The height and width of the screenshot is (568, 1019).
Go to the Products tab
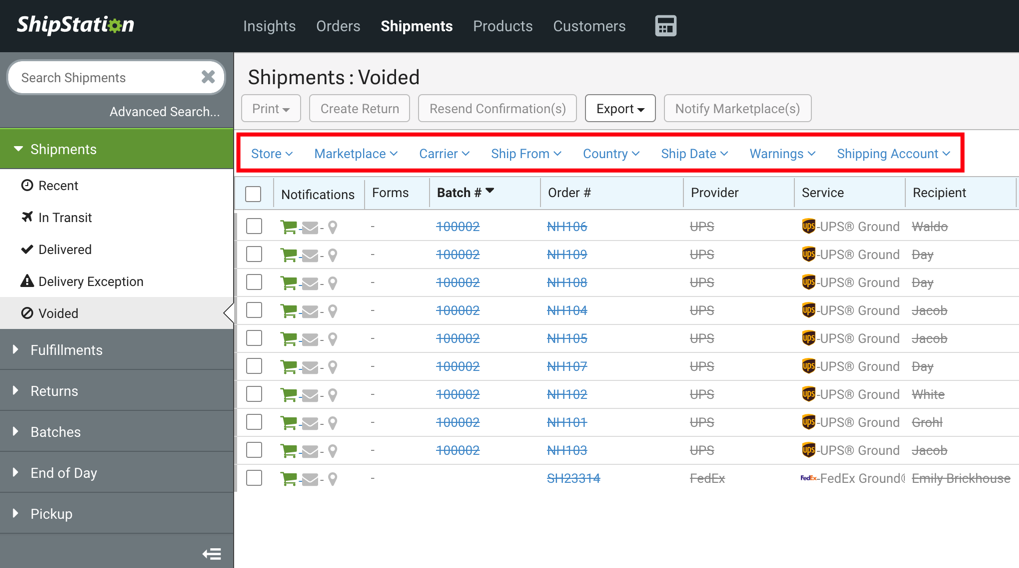(503, 26)
